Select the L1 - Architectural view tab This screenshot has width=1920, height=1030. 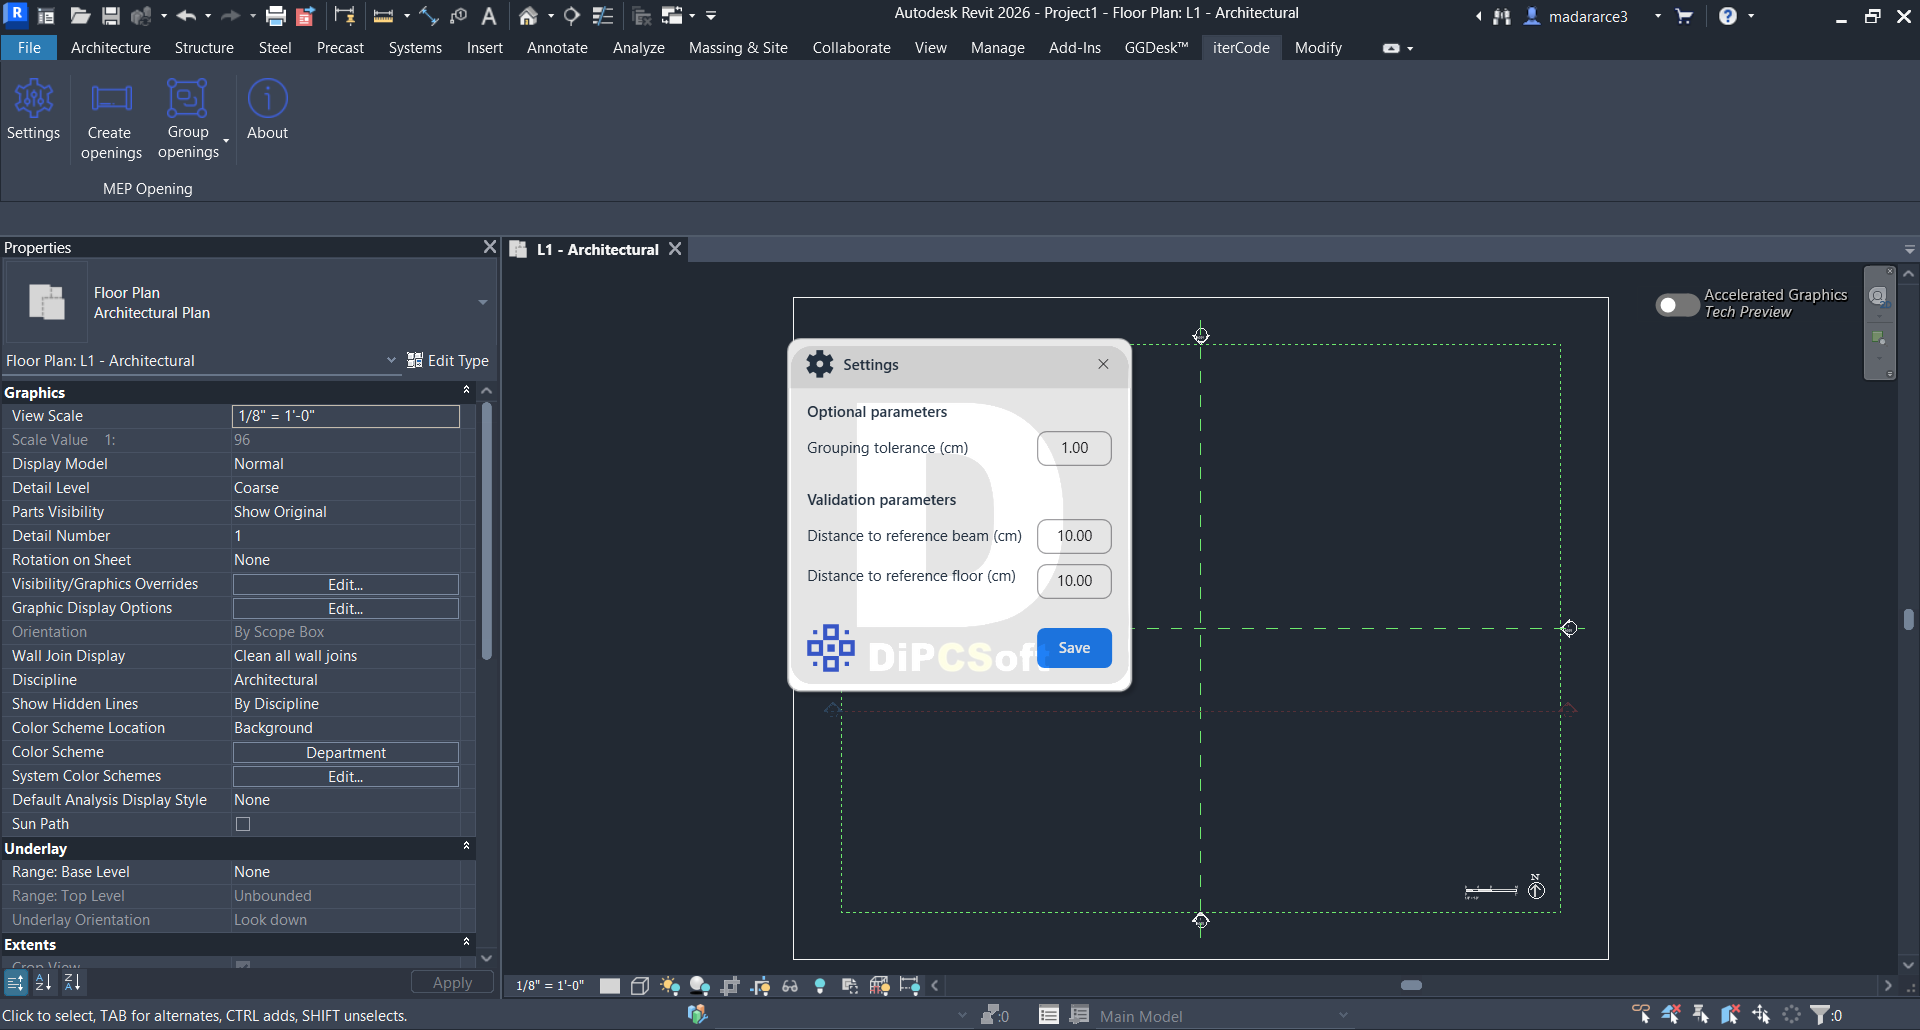click(598, 249)
